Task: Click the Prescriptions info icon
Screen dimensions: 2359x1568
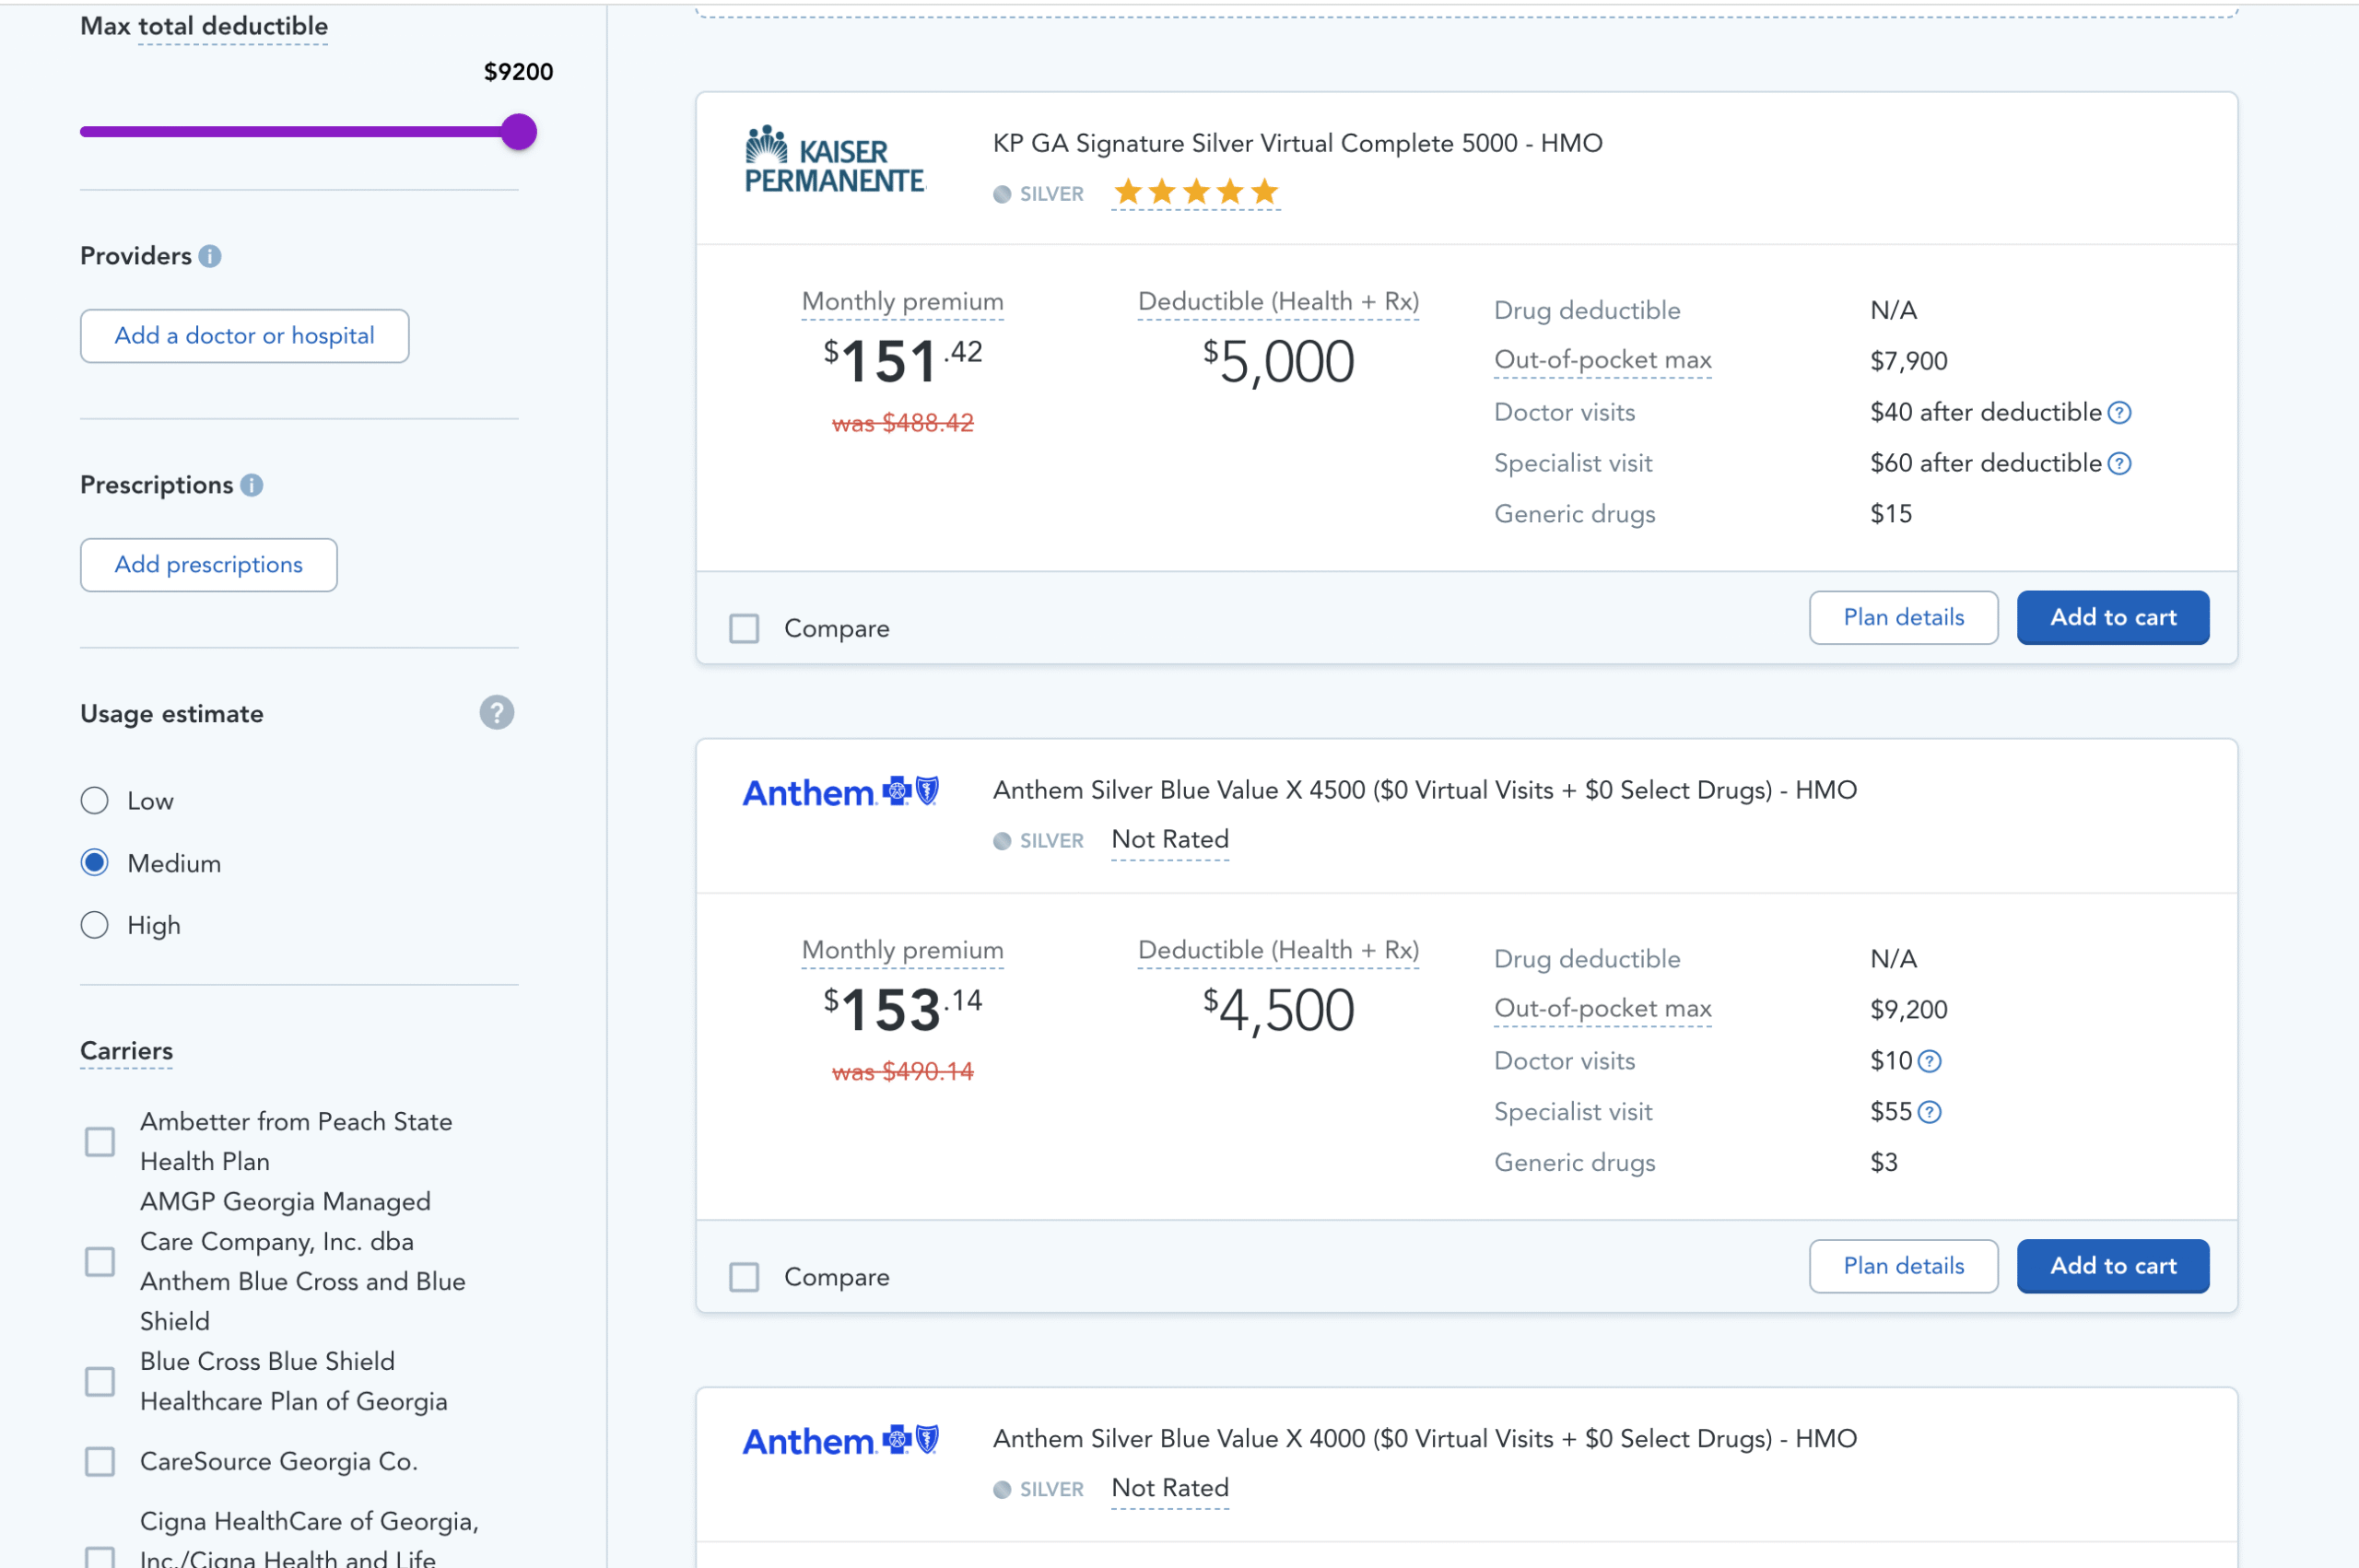Action: (x=252, y=485)
